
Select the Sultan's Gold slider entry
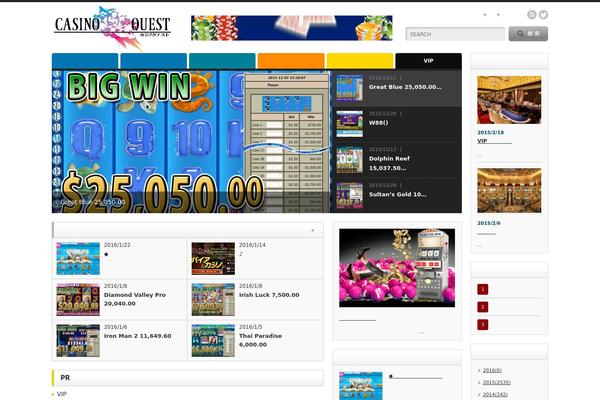(397, 196)
